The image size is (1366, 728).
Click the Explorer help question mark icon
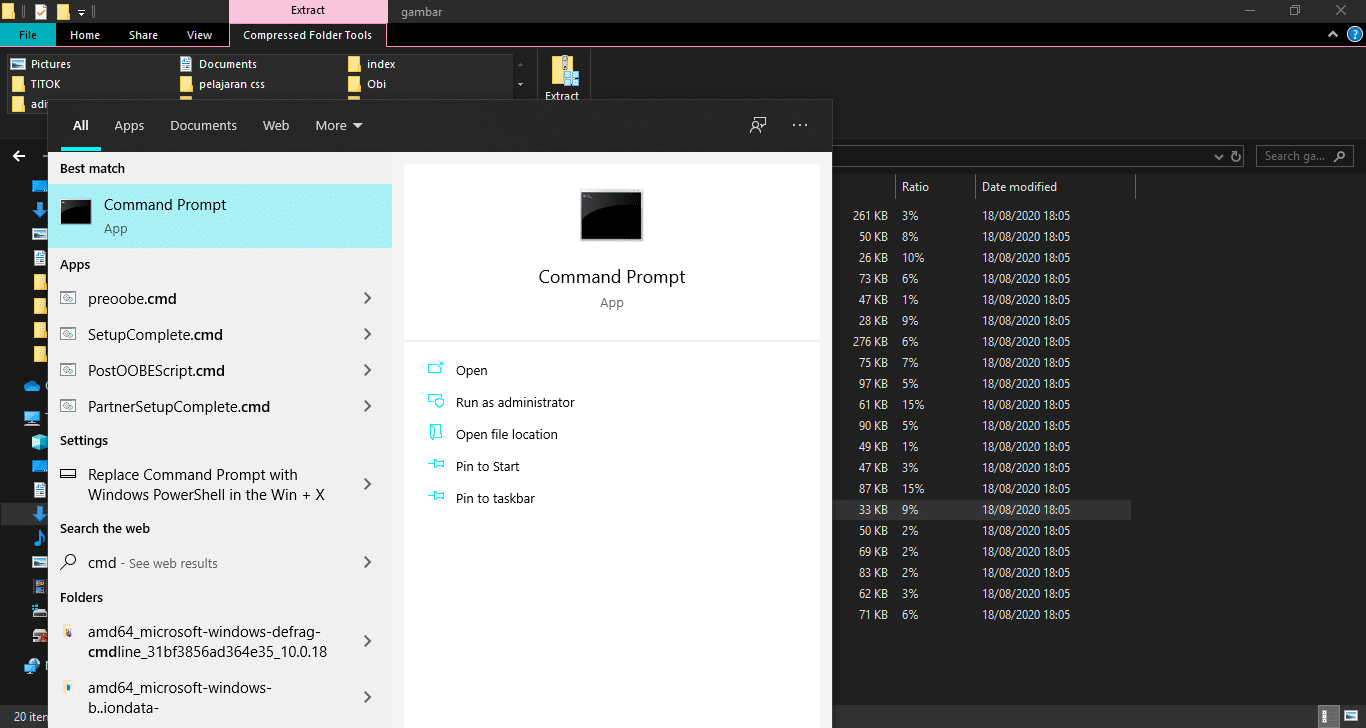point(1355,34)
